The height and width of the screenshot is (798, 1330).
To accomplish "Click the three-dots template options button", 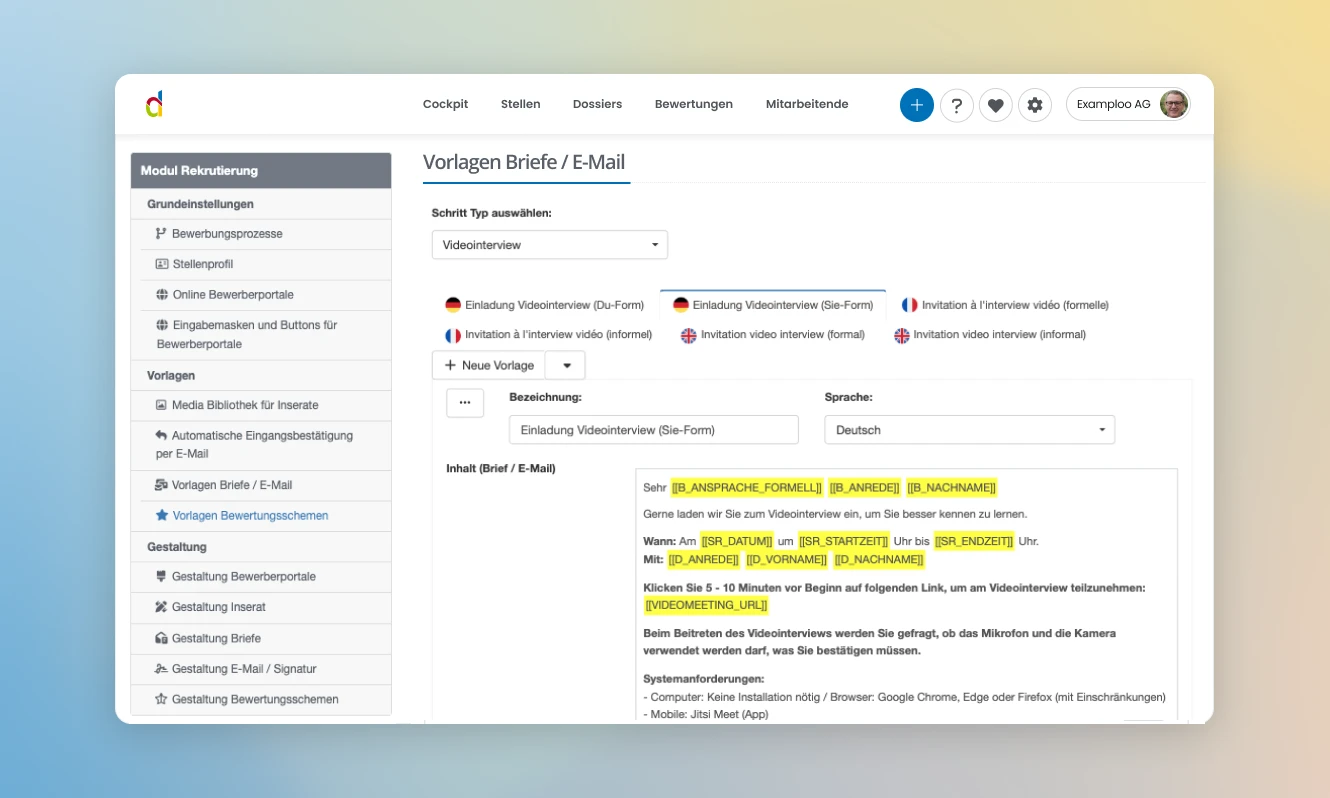I will (465, 403).
